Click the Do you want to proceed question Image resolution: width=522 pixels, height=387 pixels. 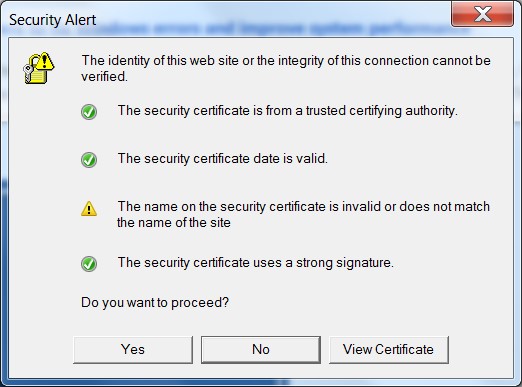point(155,303)
